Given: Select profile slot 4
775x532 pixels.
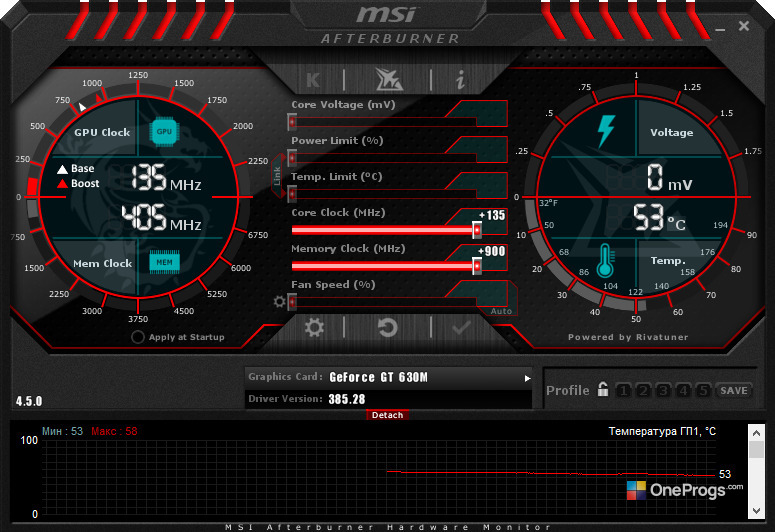Looking at the screenshot, I should (683, 391).
